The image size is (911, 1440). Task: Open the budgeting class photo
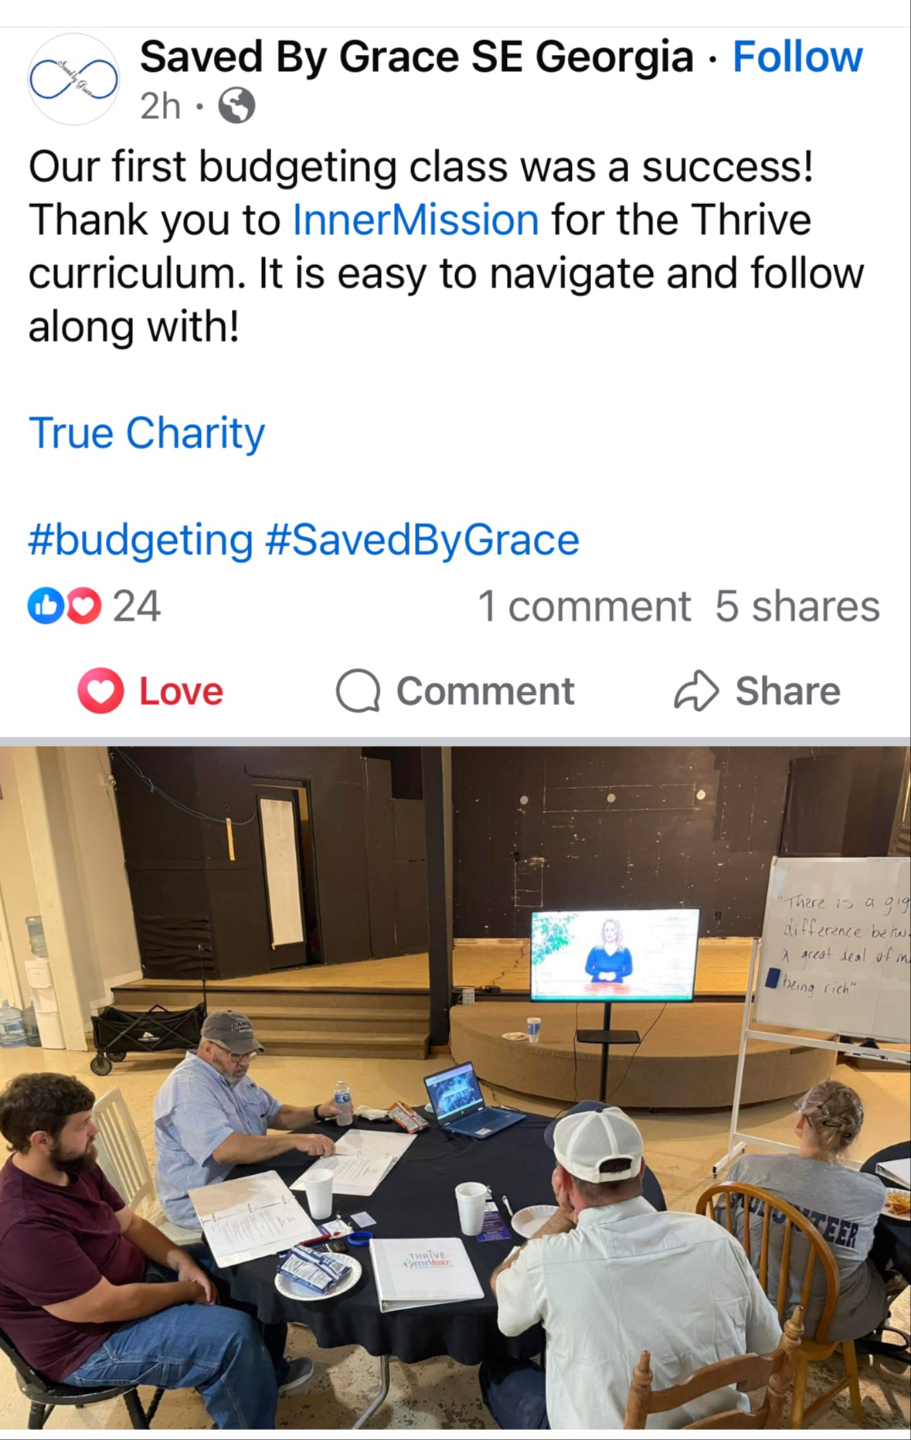pos(455,1088)
